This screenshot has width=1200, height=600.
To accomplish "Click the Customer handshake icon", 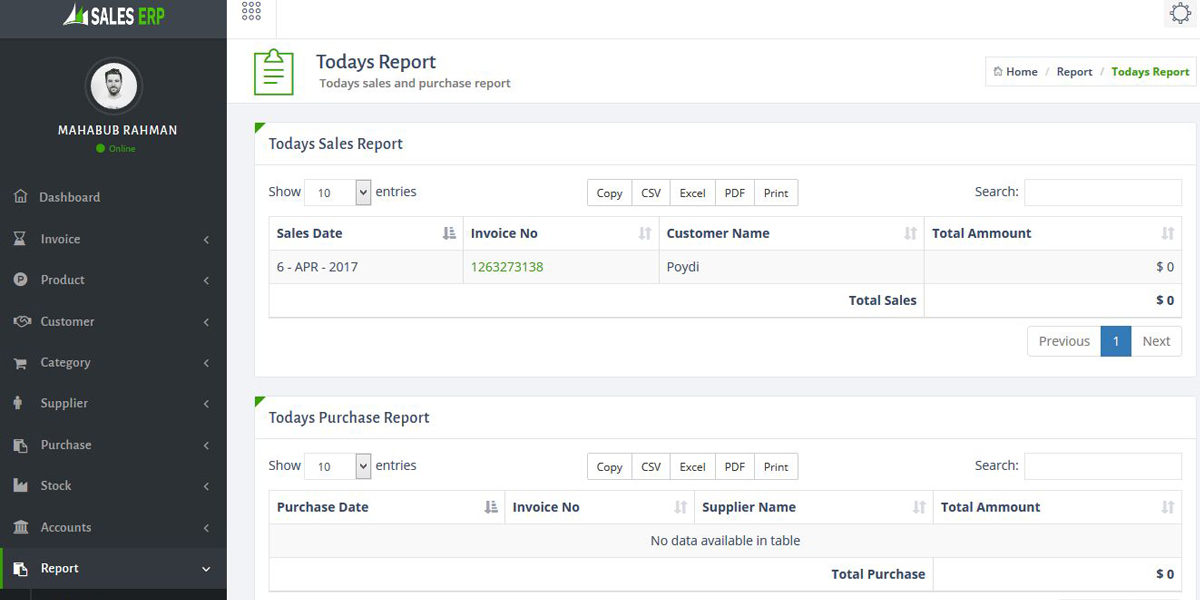I will [21, 321].
